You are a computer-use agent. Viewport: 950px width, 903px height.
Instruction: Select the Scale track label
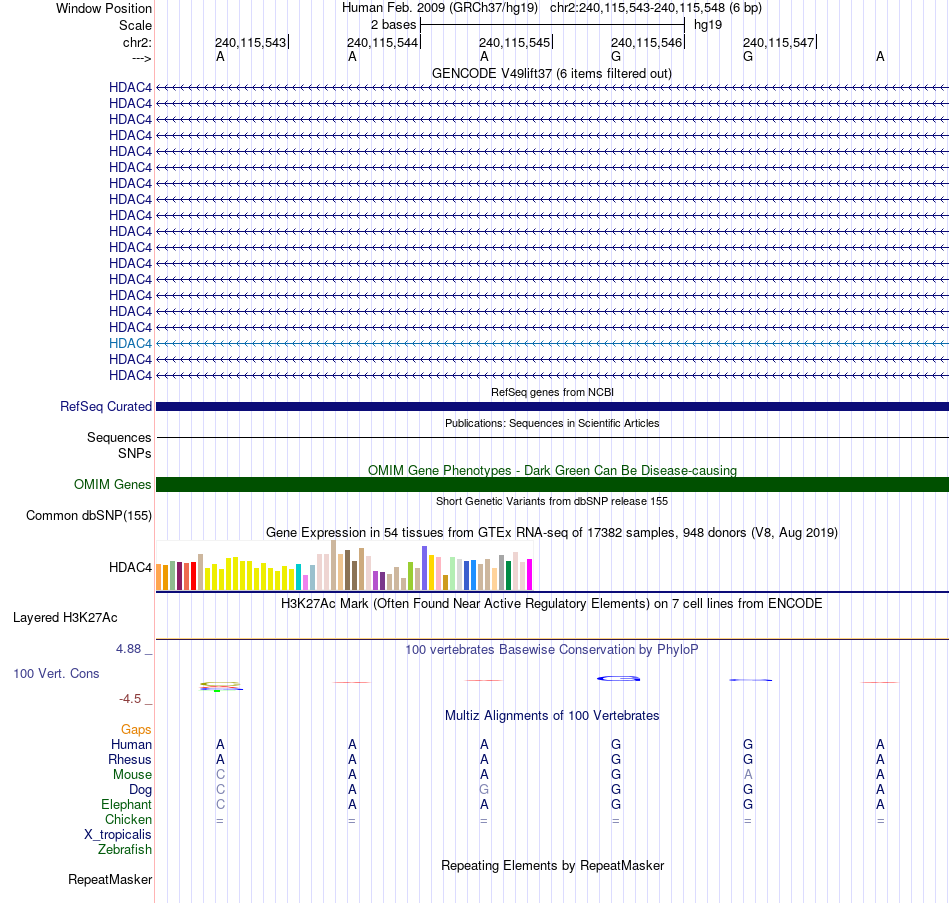click(x=135, y=25)
